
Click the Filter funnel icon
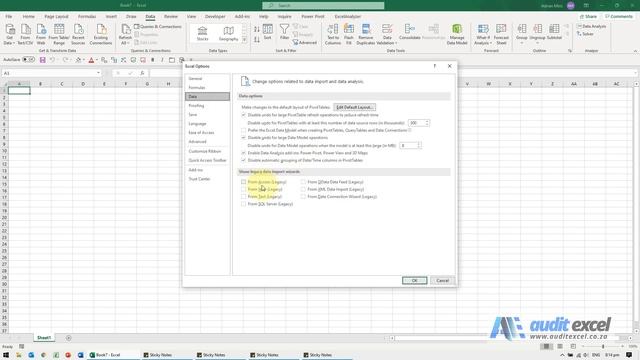coord(284,32)
